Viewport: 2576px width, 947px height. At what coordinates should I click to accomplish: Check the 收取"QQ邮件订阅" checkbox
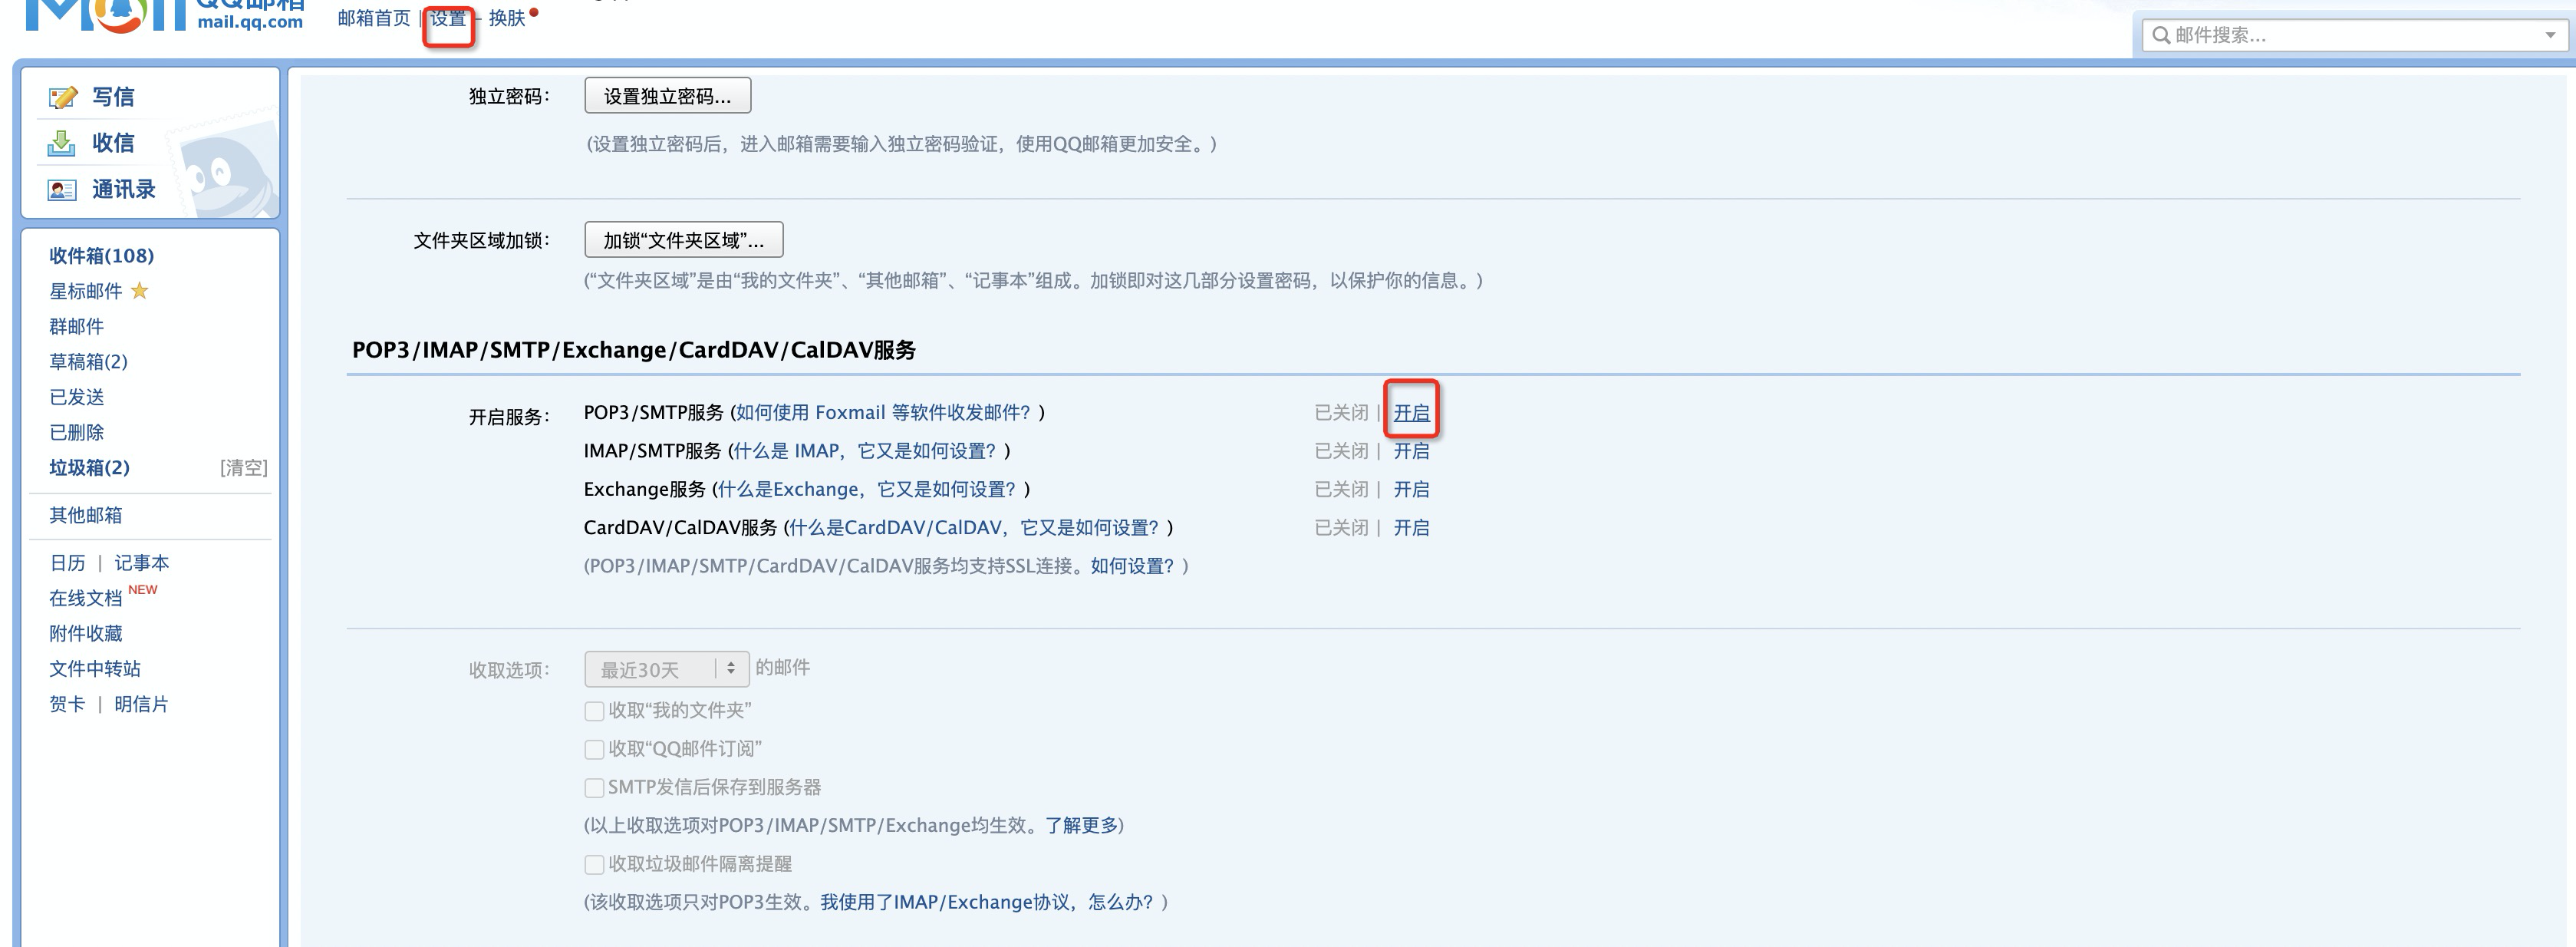594,749
